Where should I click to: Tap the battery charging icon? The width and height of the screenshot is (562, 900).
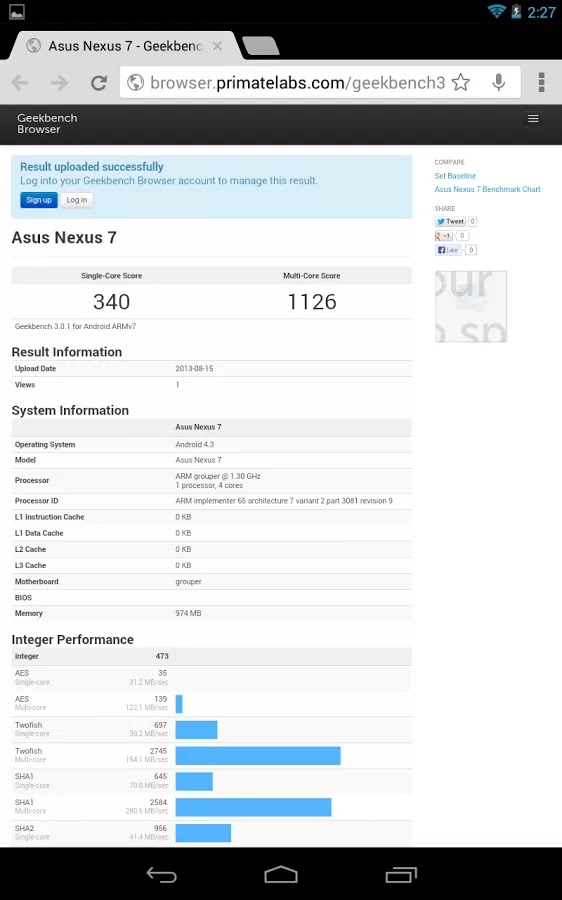(516, 11)
